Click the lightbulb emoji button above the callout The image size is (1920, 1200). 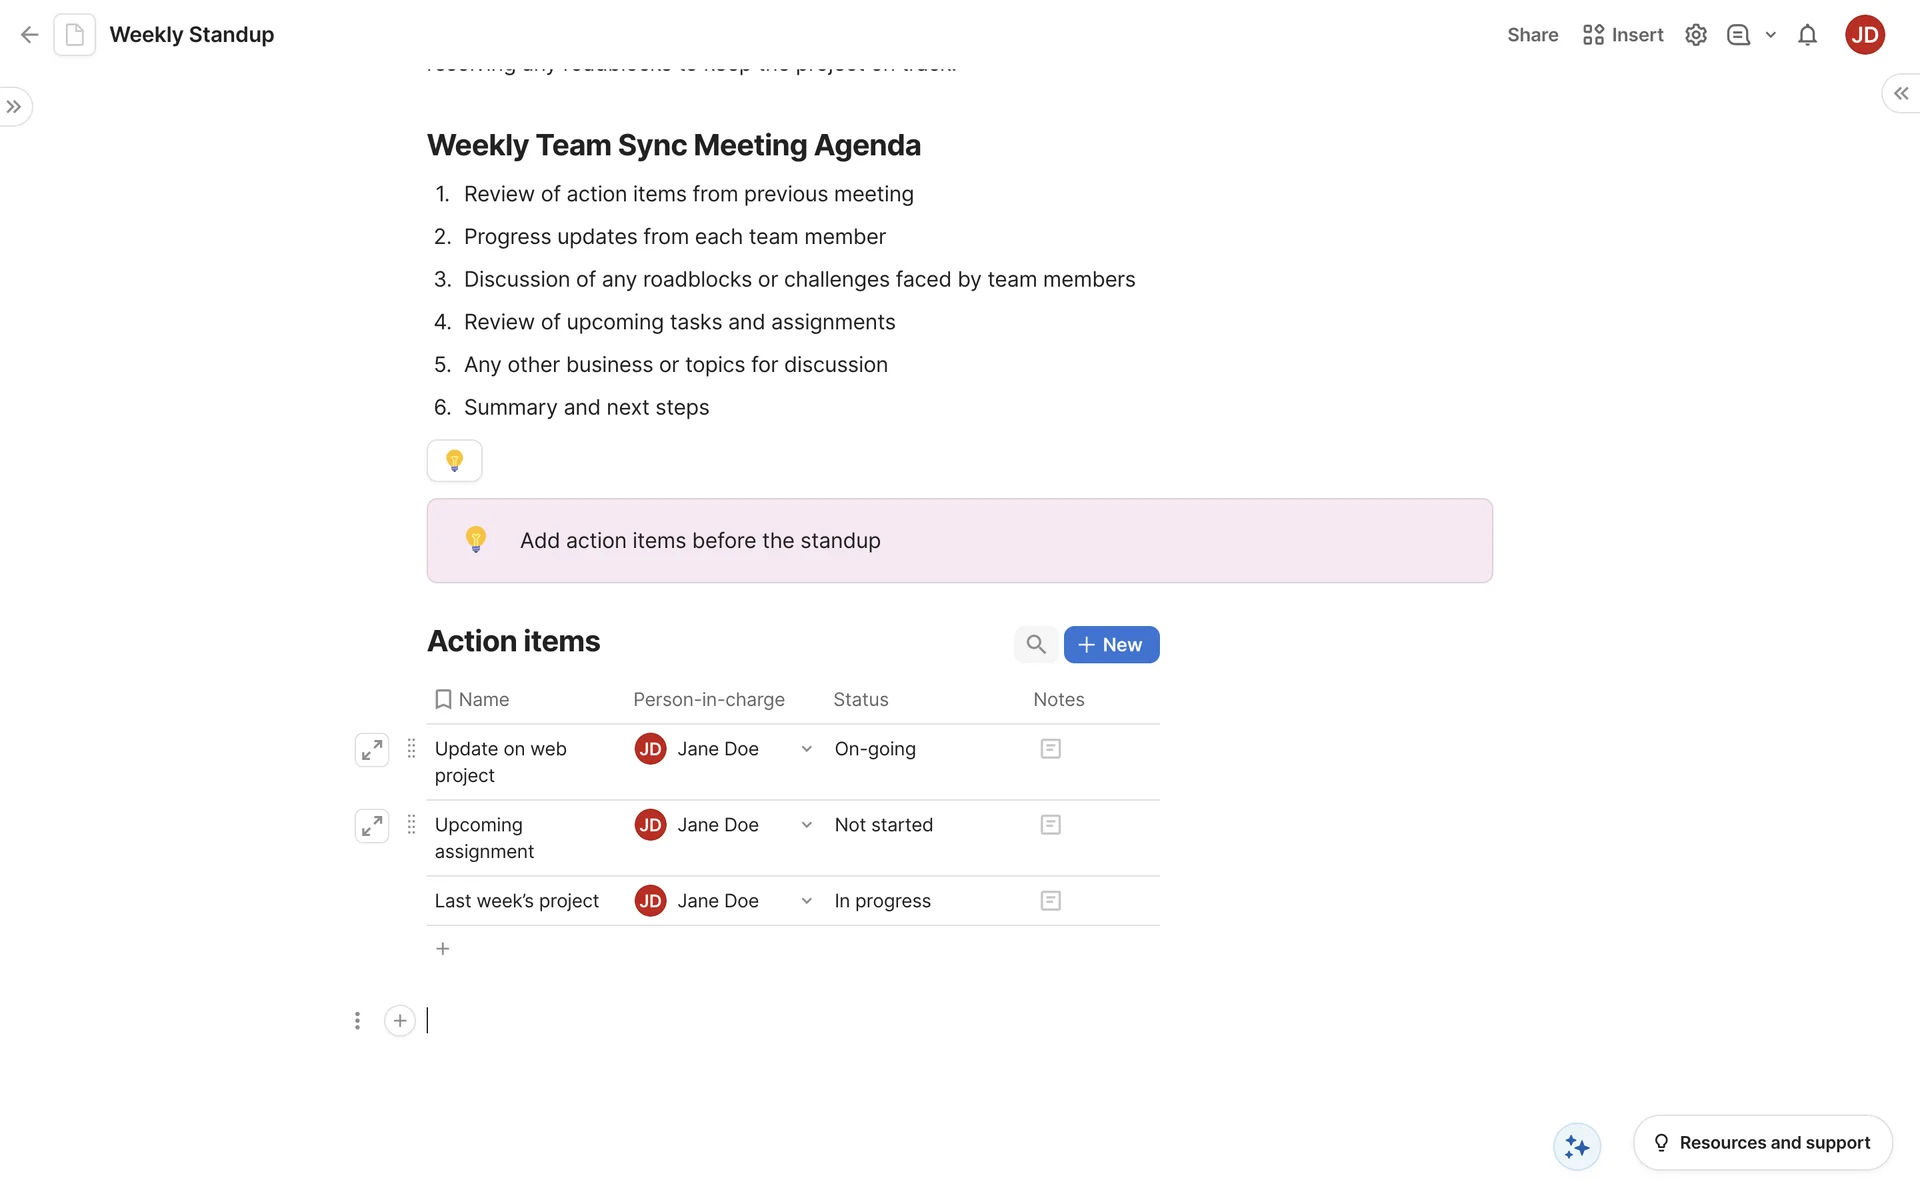click(454, 461)
